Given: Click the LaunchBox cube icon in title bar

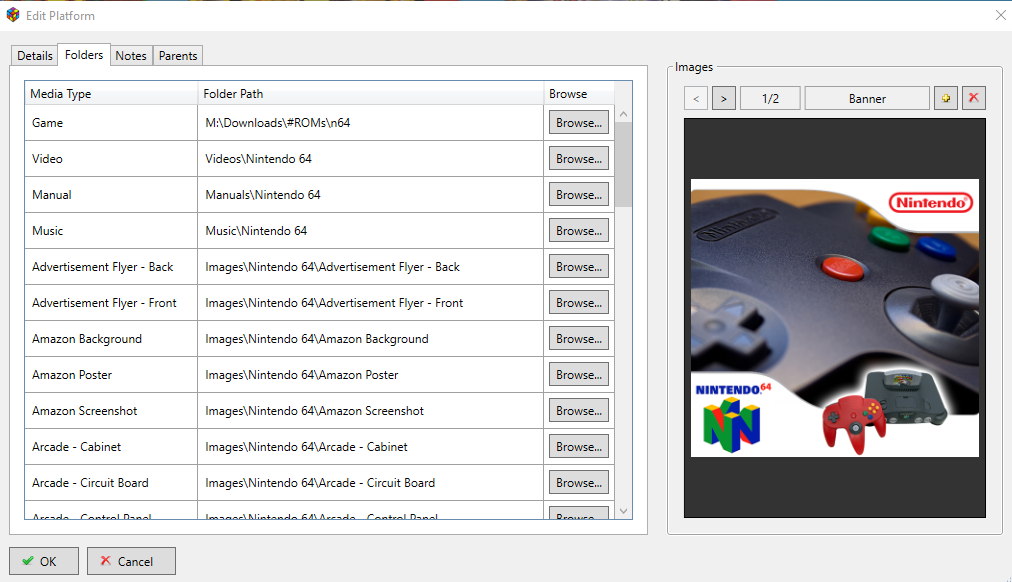Looking at the screenshot, I should 13,15.
